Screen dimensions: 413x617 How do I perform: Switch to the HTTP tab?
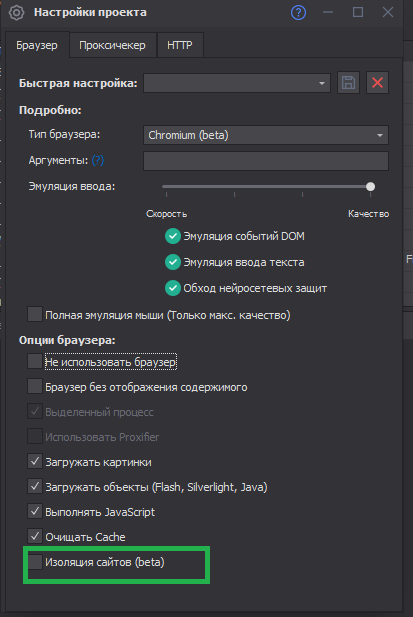180,45
